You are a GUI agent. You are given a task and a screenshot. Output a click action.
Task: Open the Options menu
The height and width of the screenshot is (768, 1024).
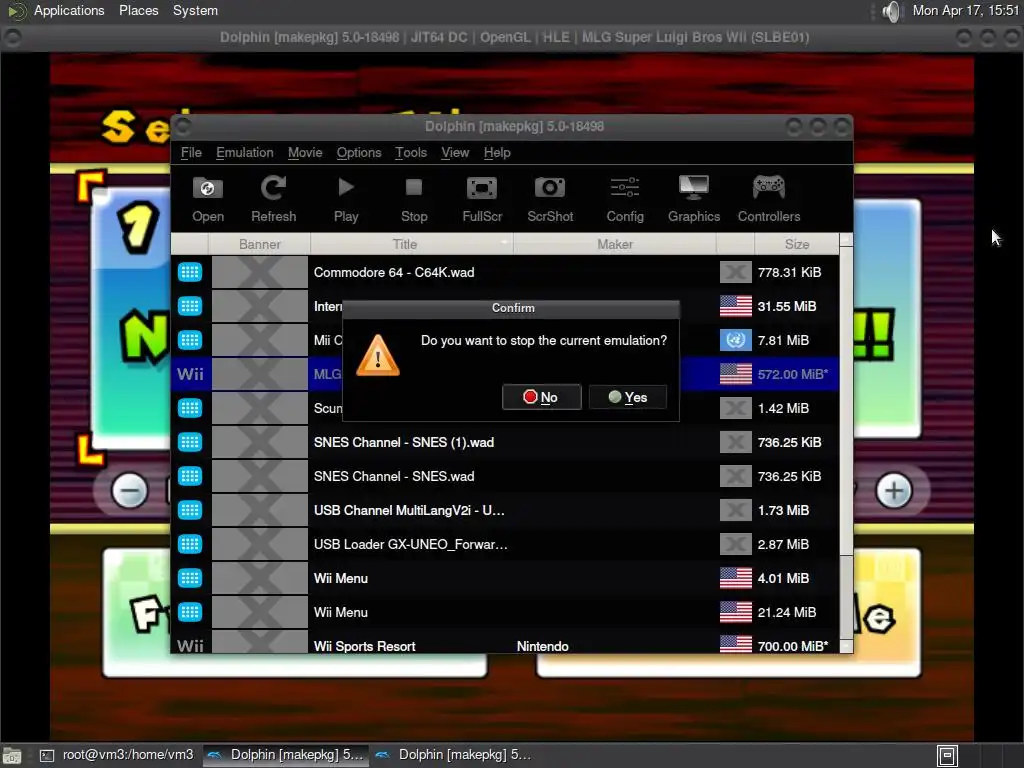coord(359,152)
